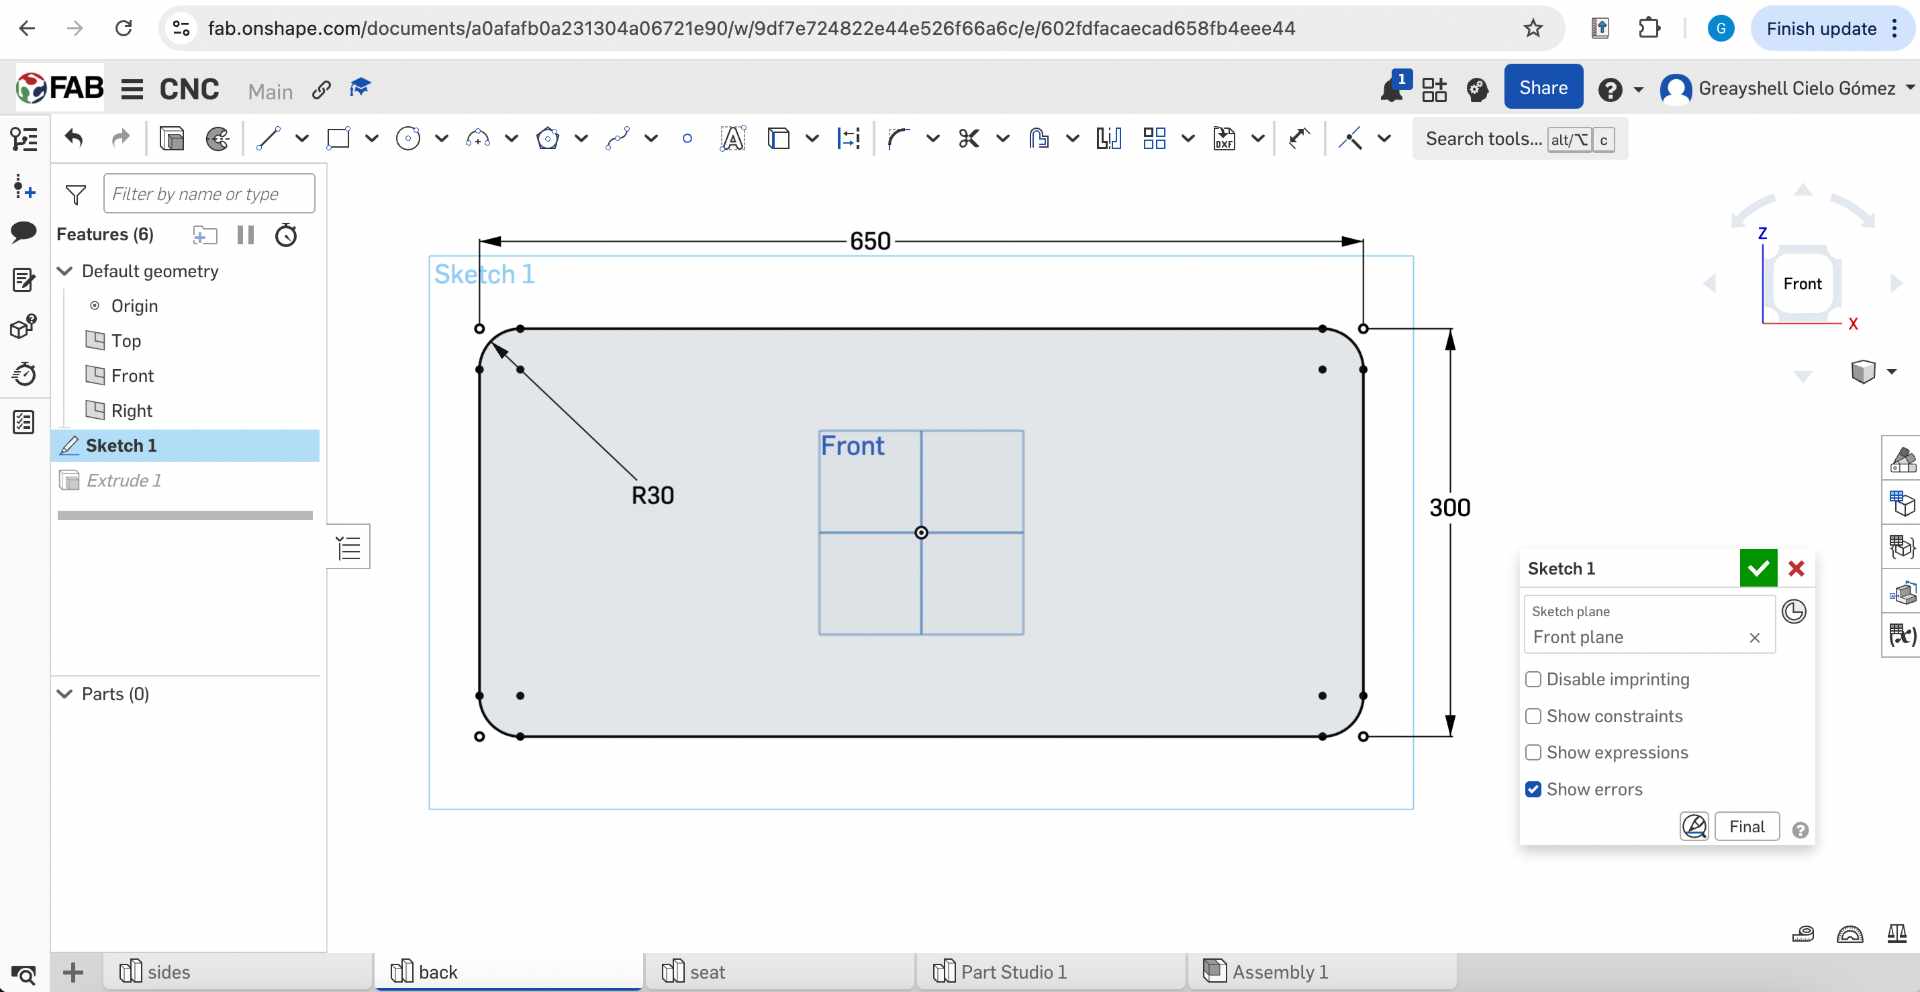Open the Comments panel icon
Screen dimensions: 1920x992
point(24,233)
